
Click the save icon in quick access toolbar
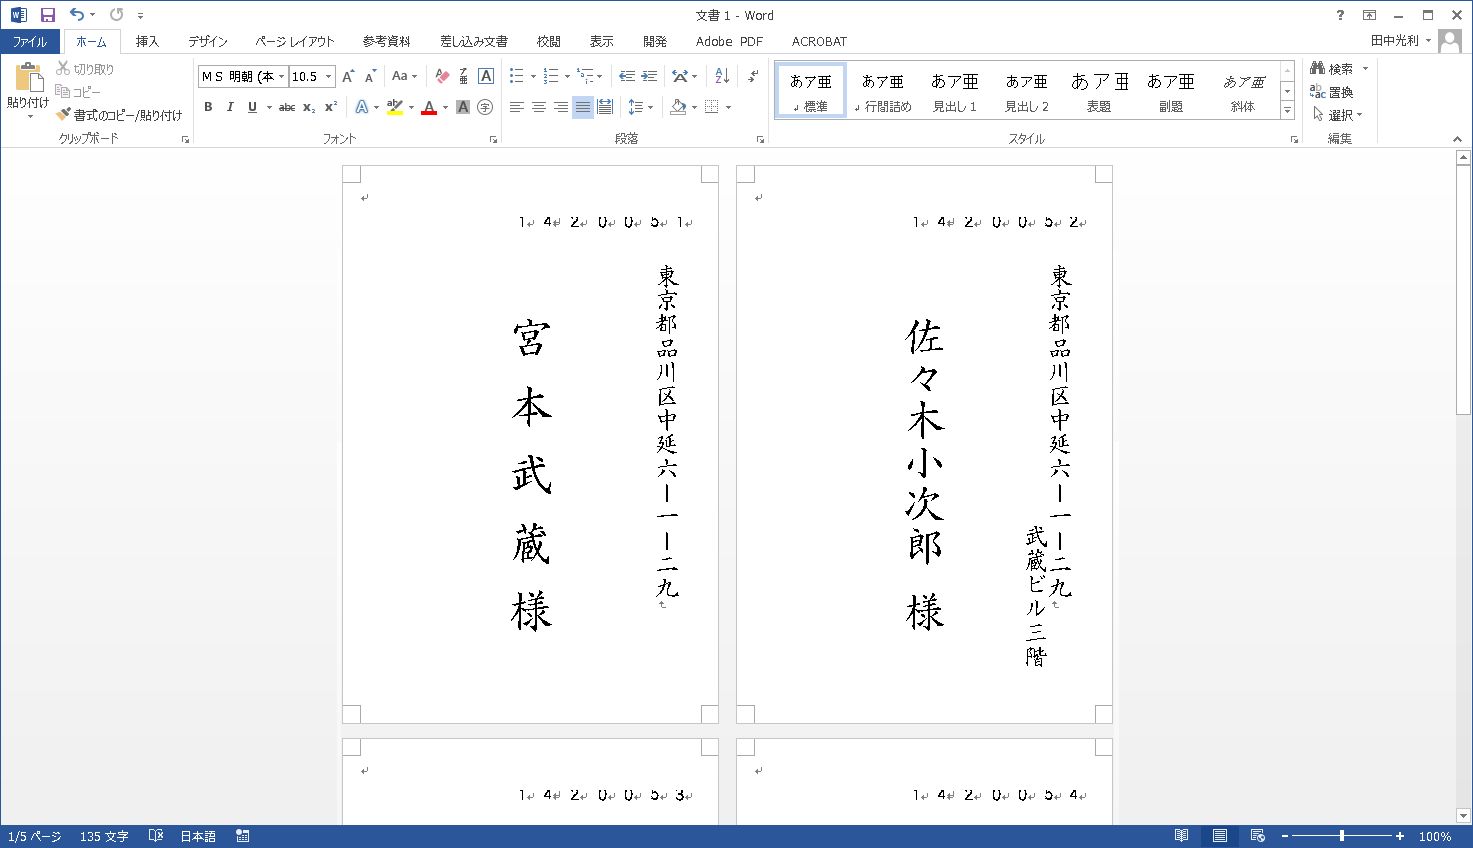coord(47,15)
